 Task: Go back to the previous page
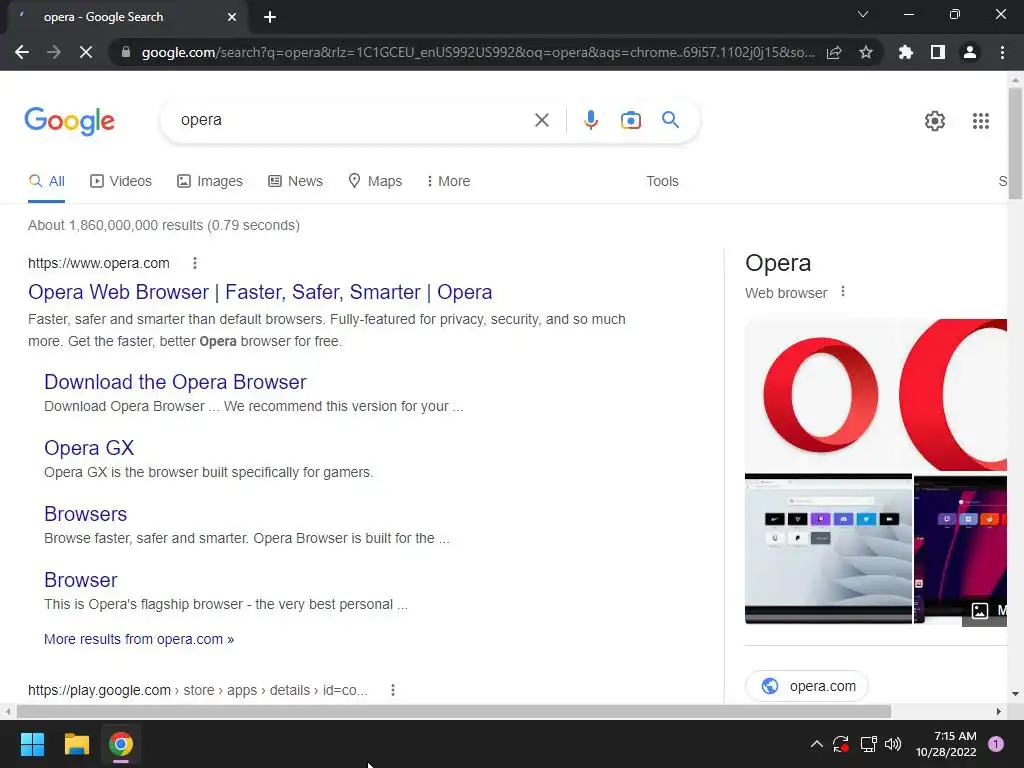[22, 52]
